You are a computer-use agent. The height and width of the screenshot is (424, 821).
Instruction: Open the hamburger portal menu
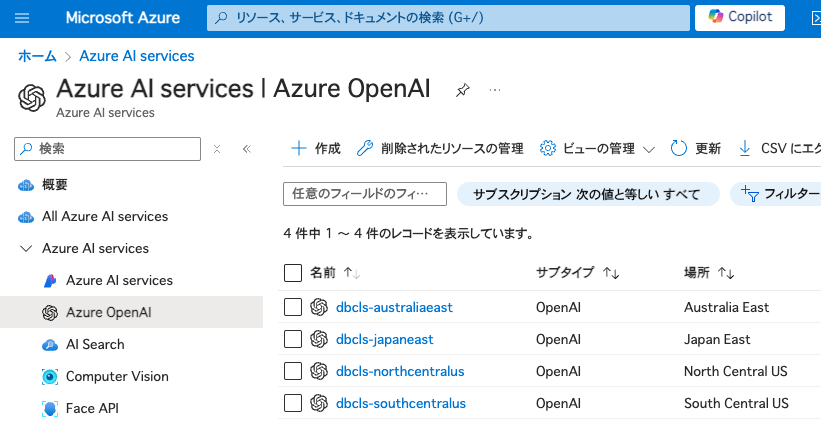click(23, 18)
